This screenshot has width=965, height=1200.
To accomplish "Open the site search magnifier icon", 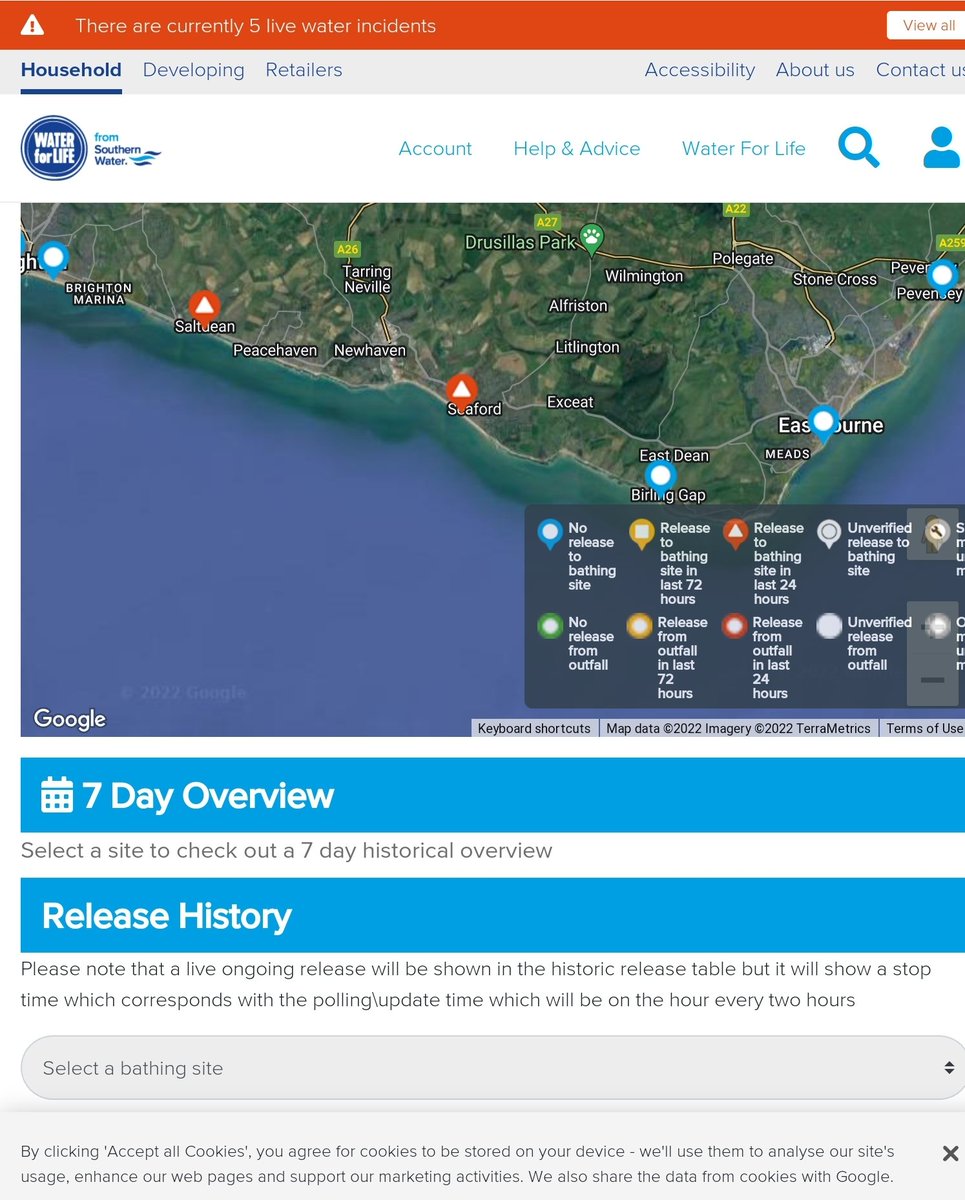I will point(859,148).
